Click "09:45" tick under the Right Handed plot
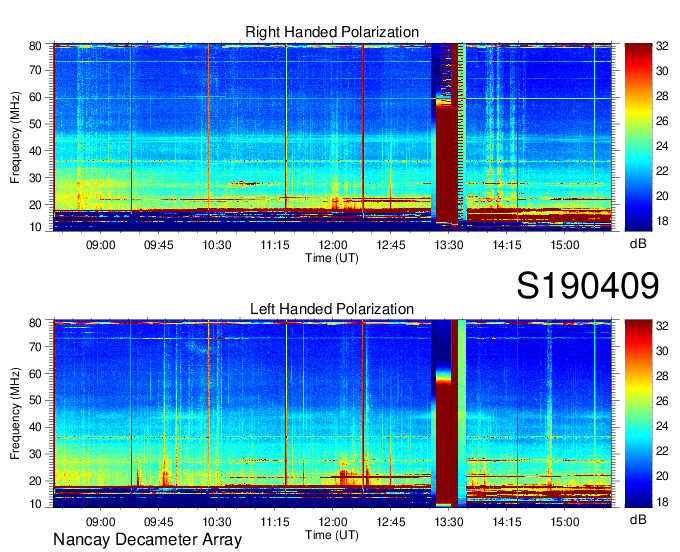 [159, 245]
